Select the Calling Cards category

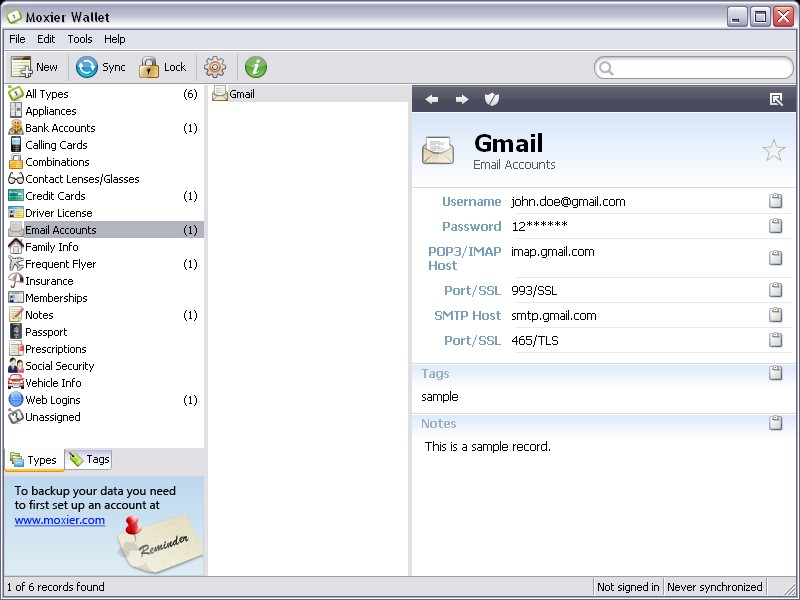104,145
